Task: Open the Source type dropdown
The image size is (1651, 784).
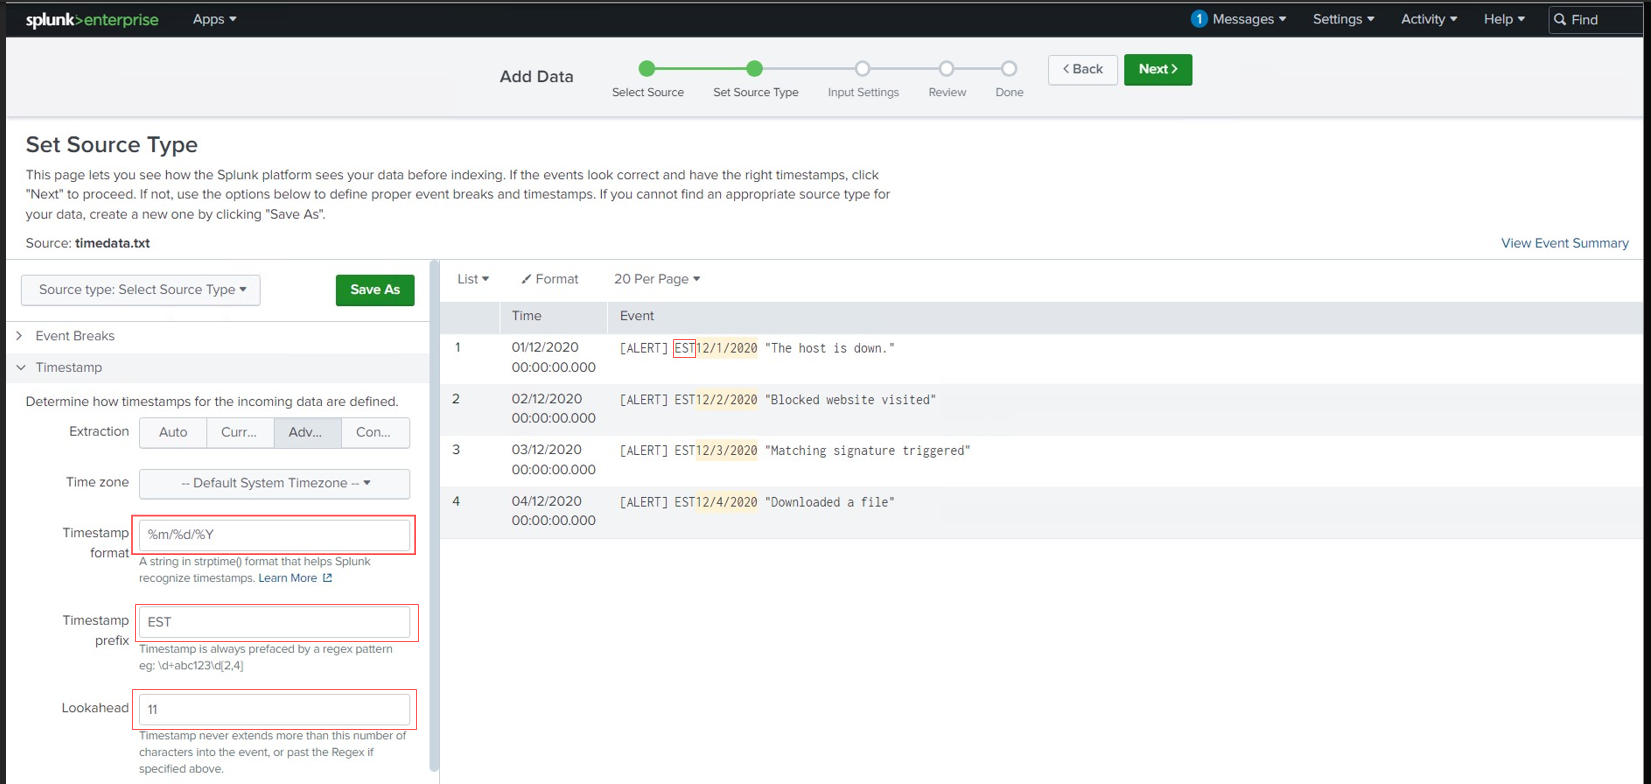Action: click(141, 290)
